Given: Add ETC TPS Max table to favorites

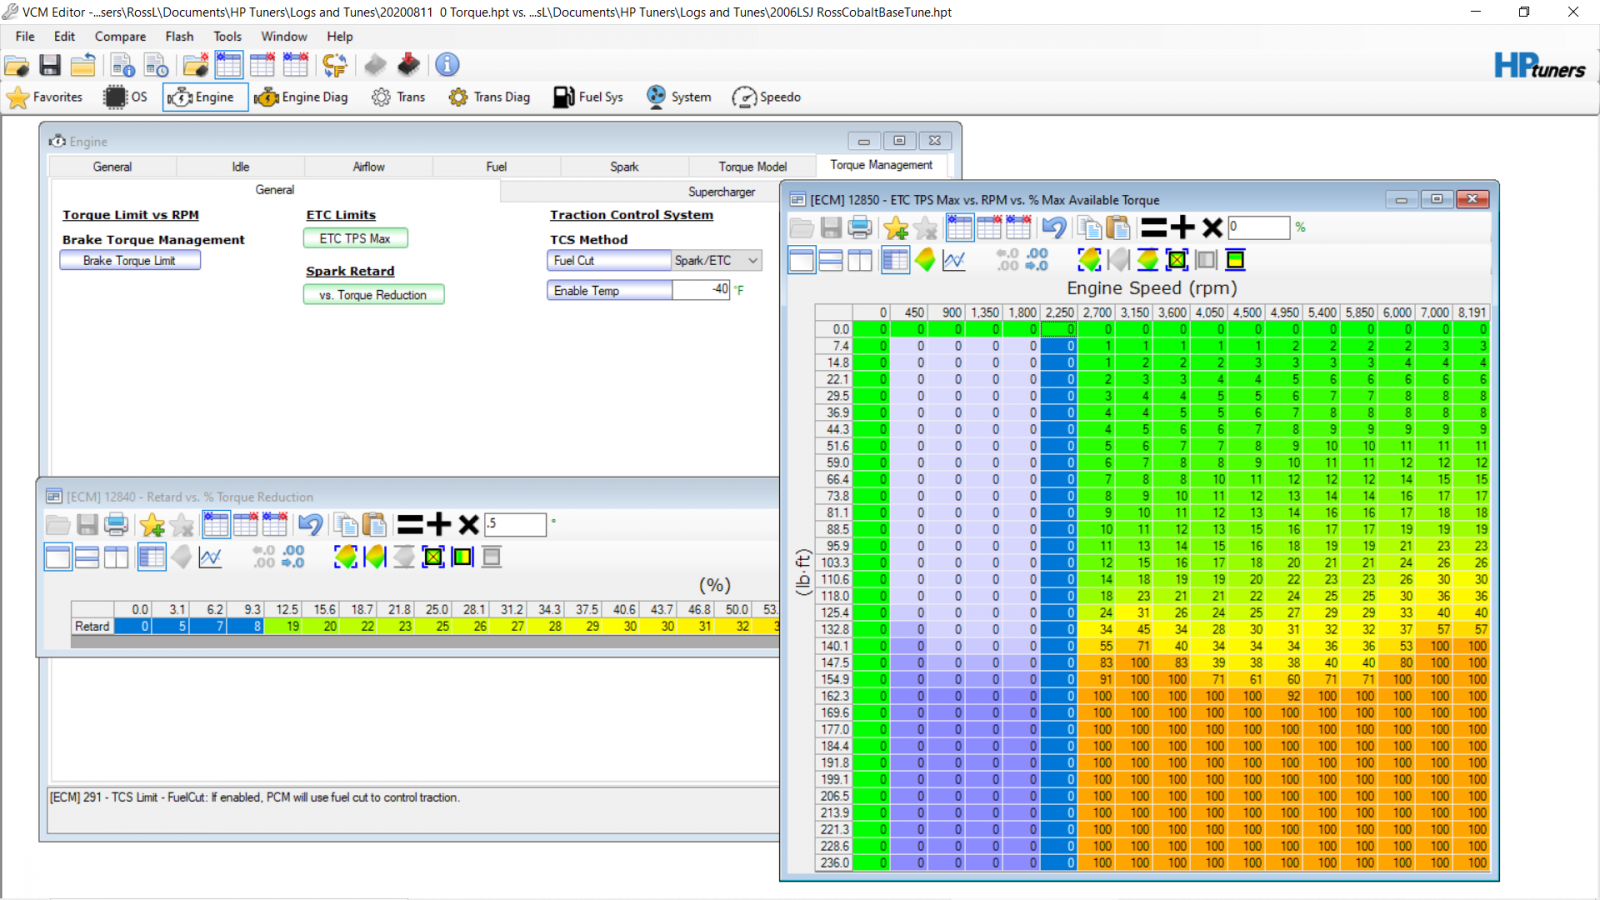Looking at the screenshot, I should pos(896,228).
